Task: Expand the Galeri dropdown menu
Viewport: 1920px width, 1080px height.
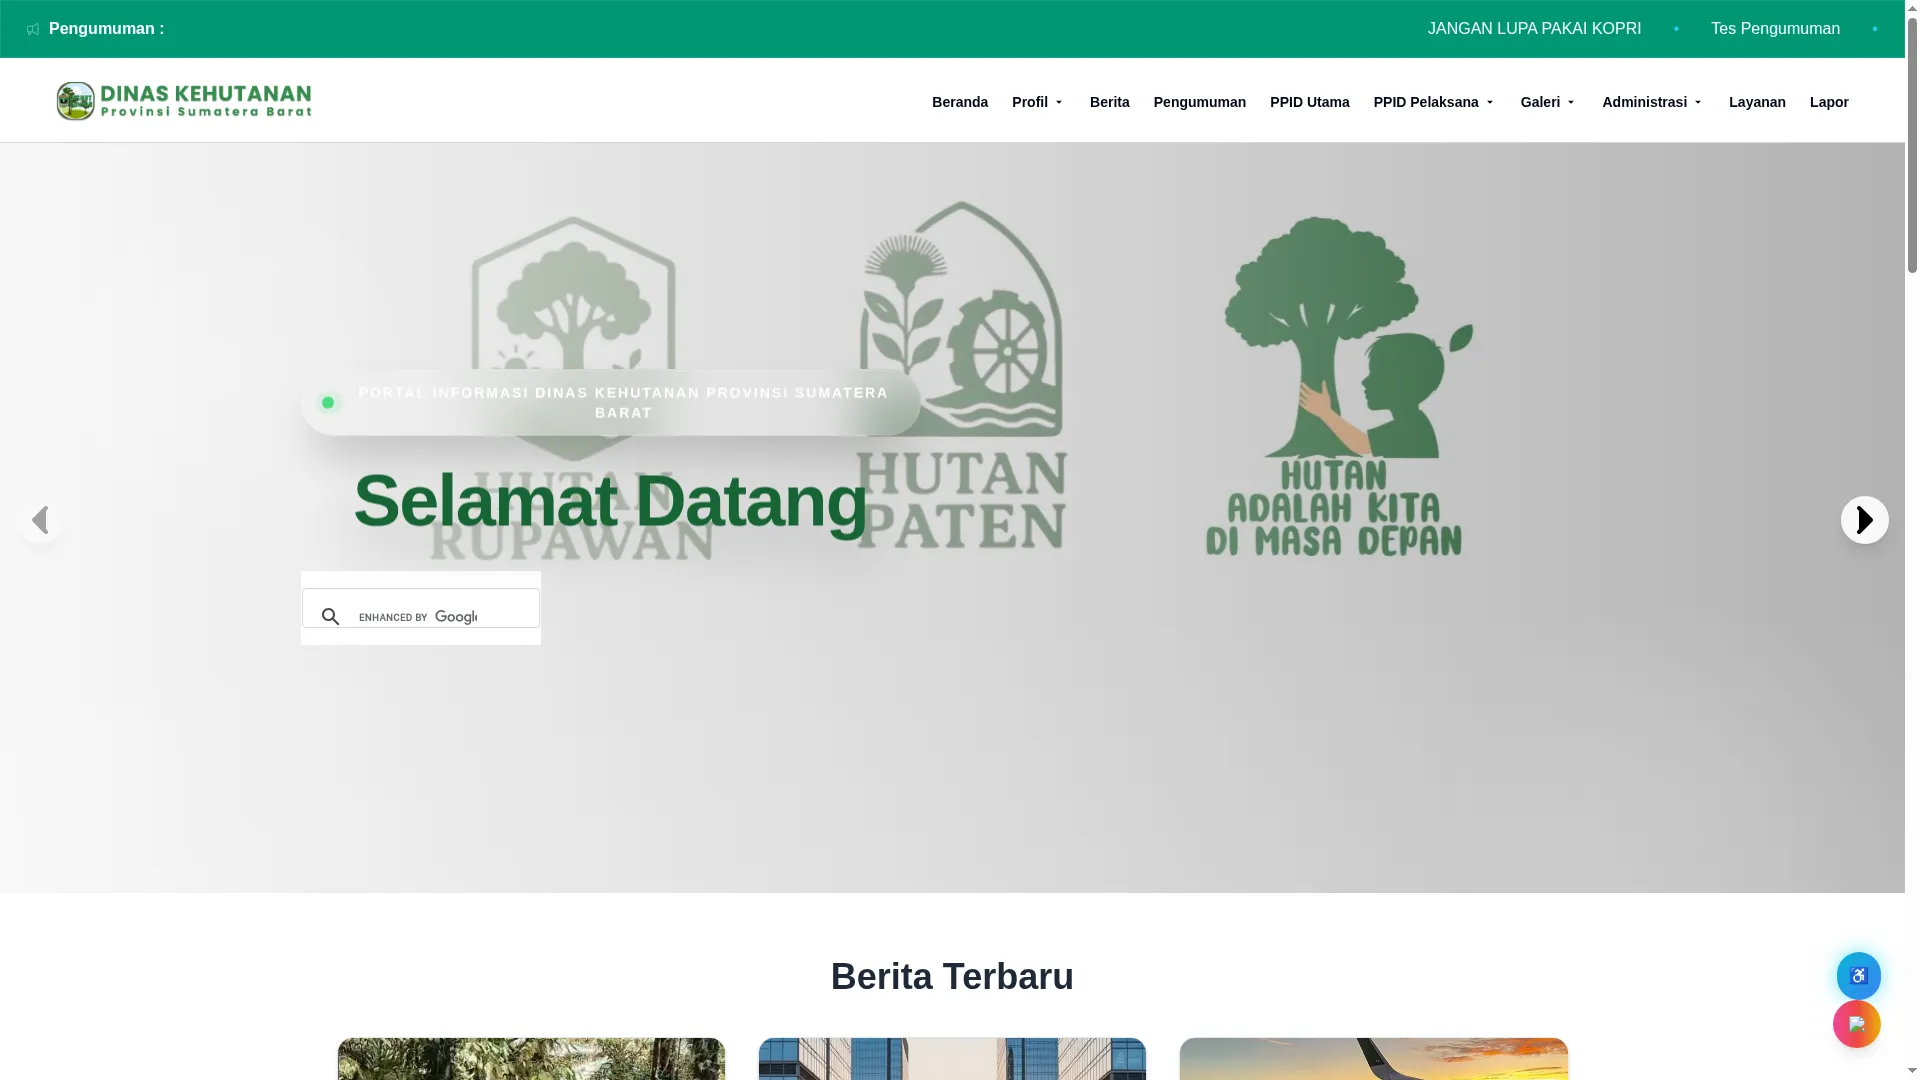Action: click(1548, 102)
